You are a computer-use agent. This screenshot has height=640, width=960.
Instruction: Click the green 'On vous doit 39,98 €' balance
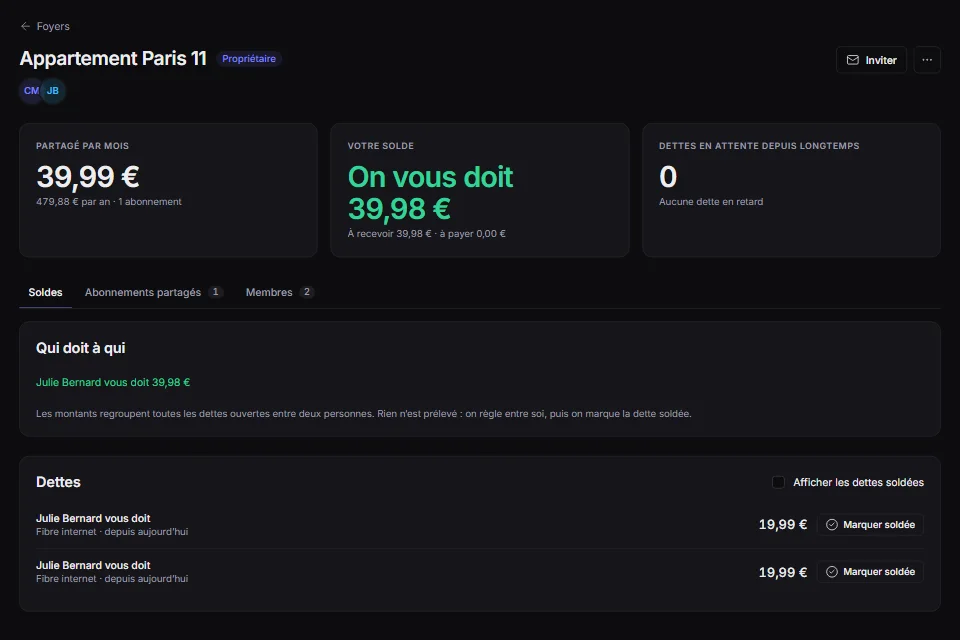[x=430, y=192]
